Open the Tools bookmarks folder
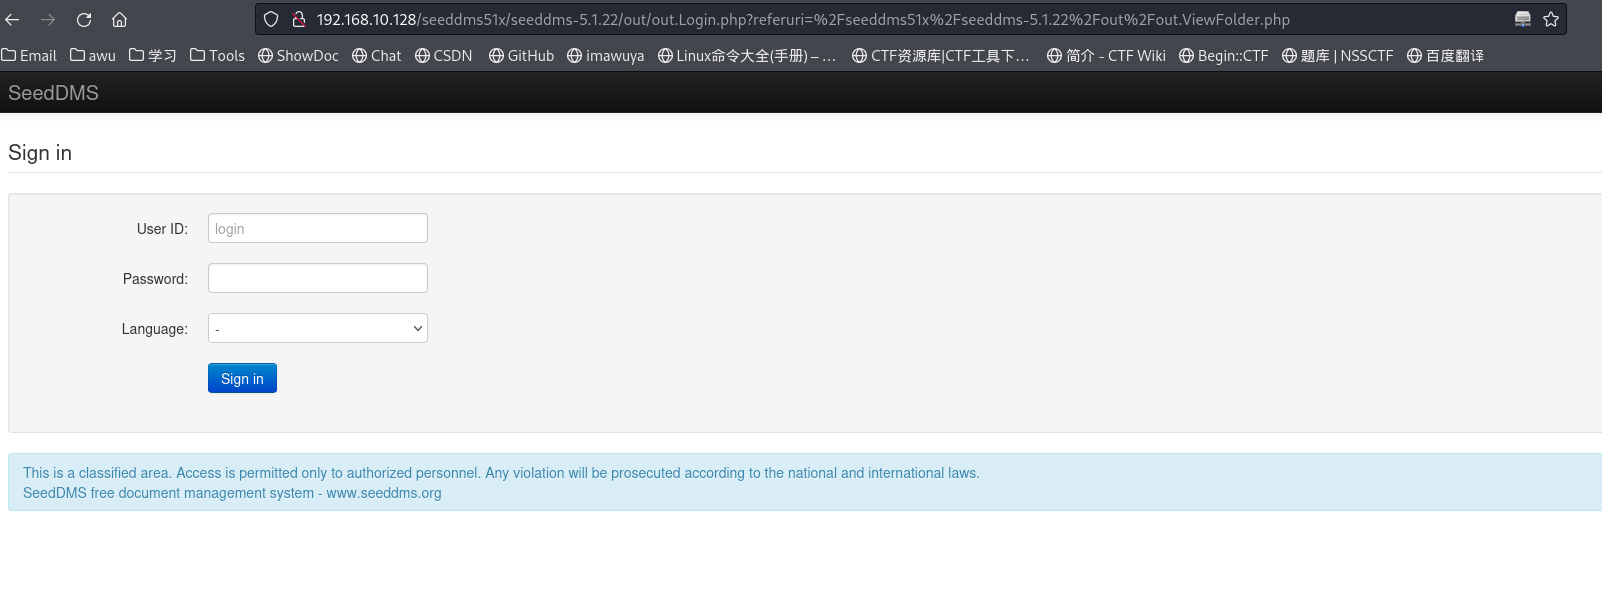Screen dimensions: 1602x607 (x=217, y=56)
